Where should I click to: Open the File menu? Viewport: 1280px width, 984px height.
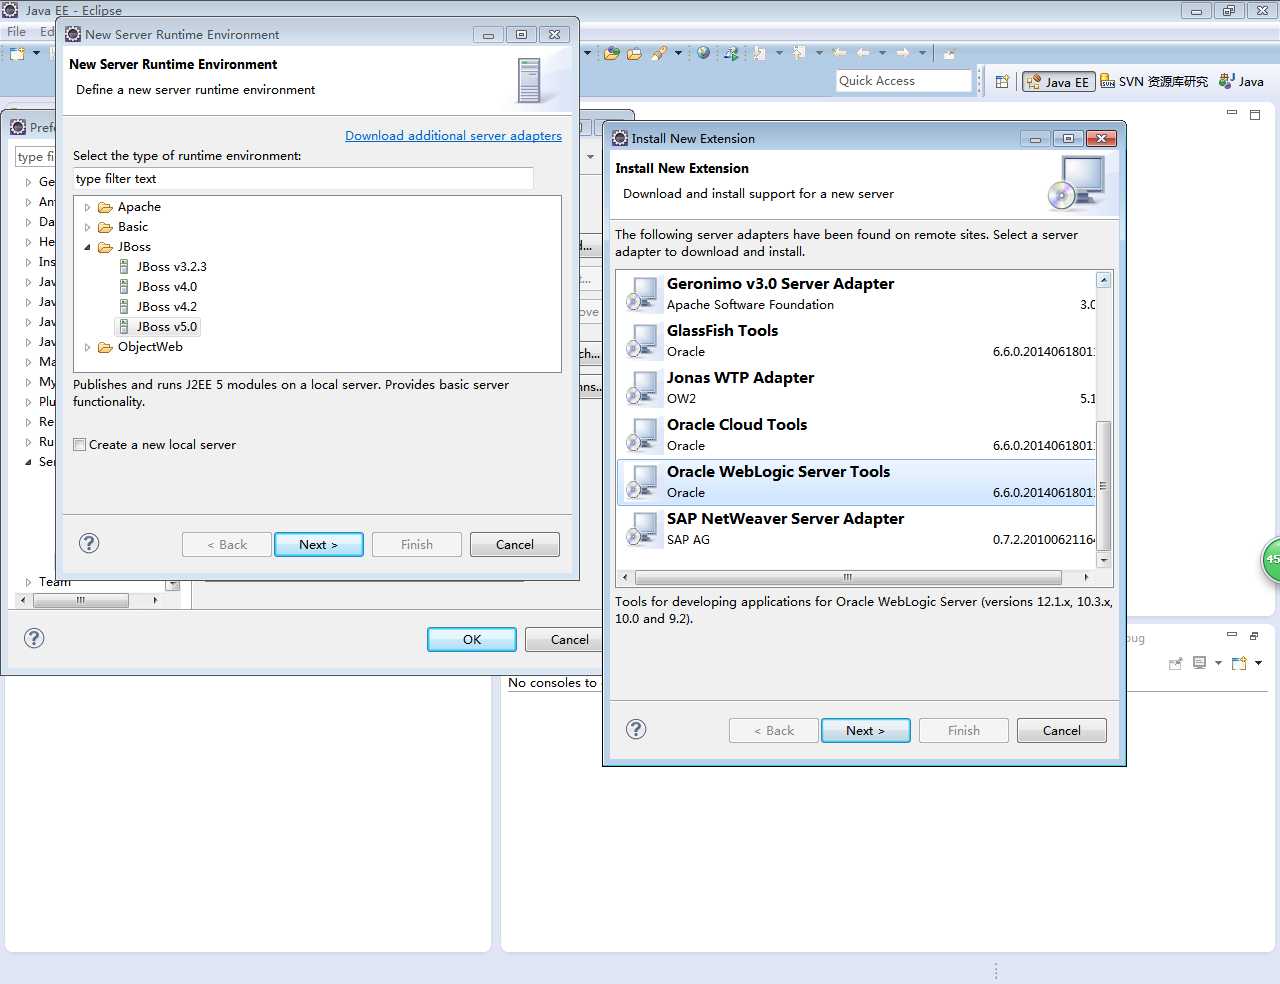tap(17, 32)
